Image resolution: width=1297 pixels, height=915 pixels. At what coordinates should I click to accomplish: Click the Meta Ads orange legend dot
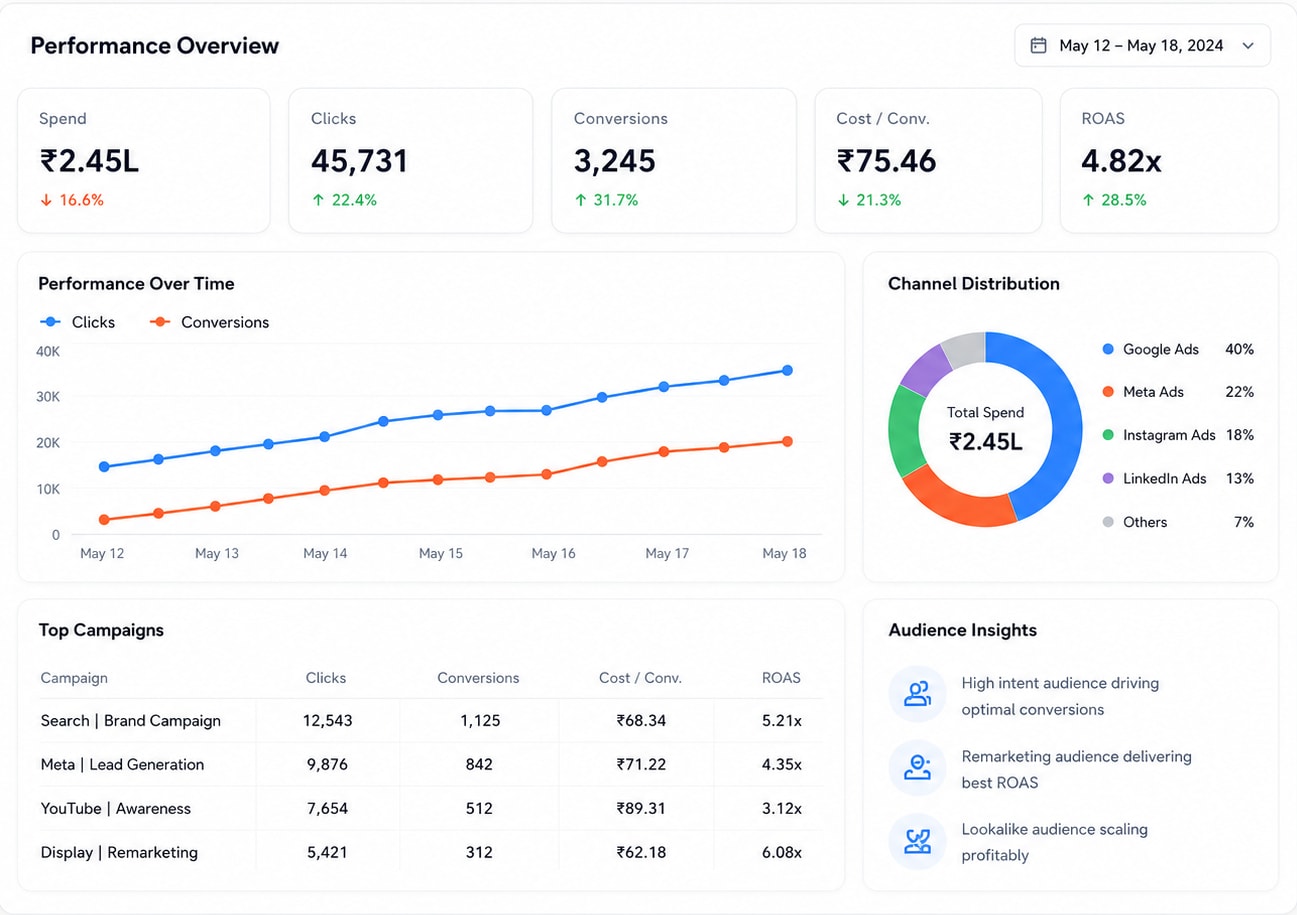click(1107, 392)
